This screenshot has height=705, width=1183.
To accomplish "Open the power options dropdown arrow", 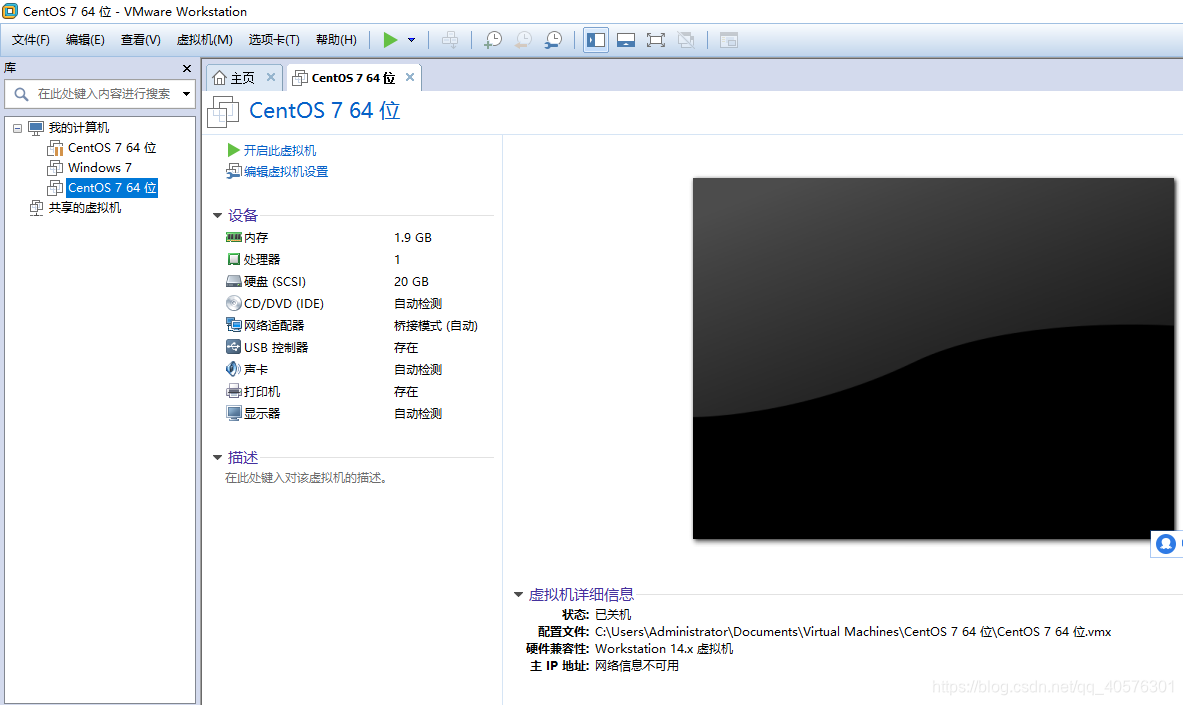I will (411, 40).
